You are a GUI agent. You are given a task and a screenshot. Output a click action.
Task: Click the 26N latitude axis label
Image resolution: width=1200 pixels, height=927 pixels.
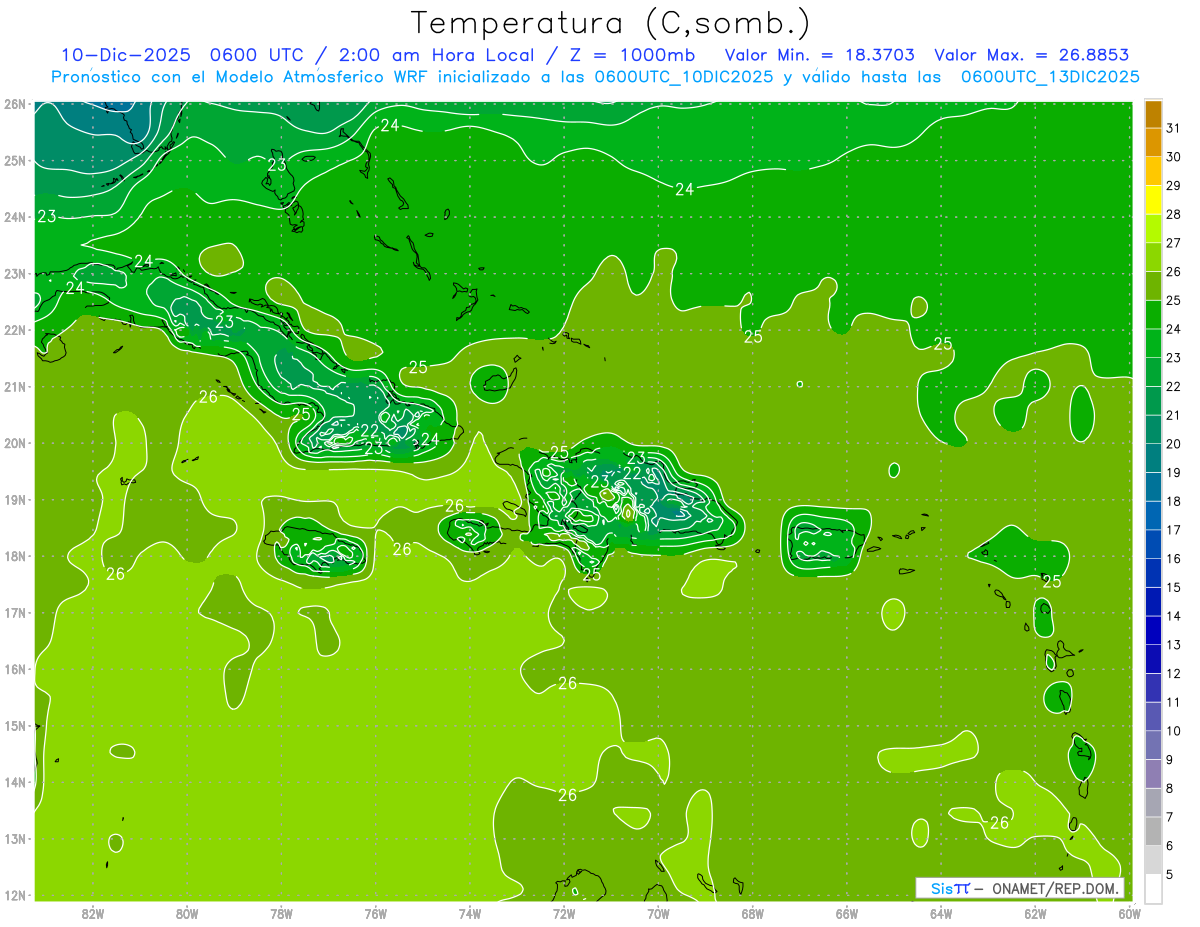[15, 104]
